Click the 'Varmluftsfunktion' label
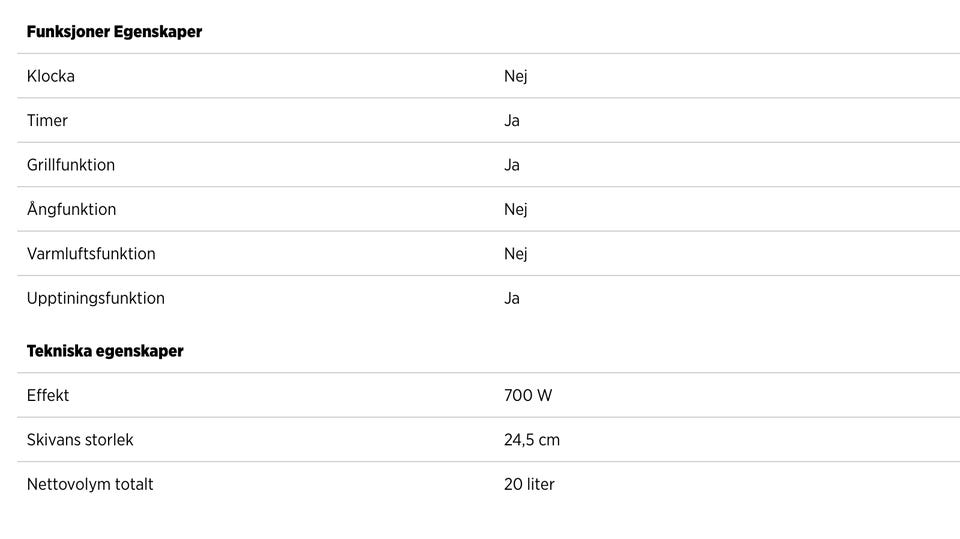 (91, 254)
